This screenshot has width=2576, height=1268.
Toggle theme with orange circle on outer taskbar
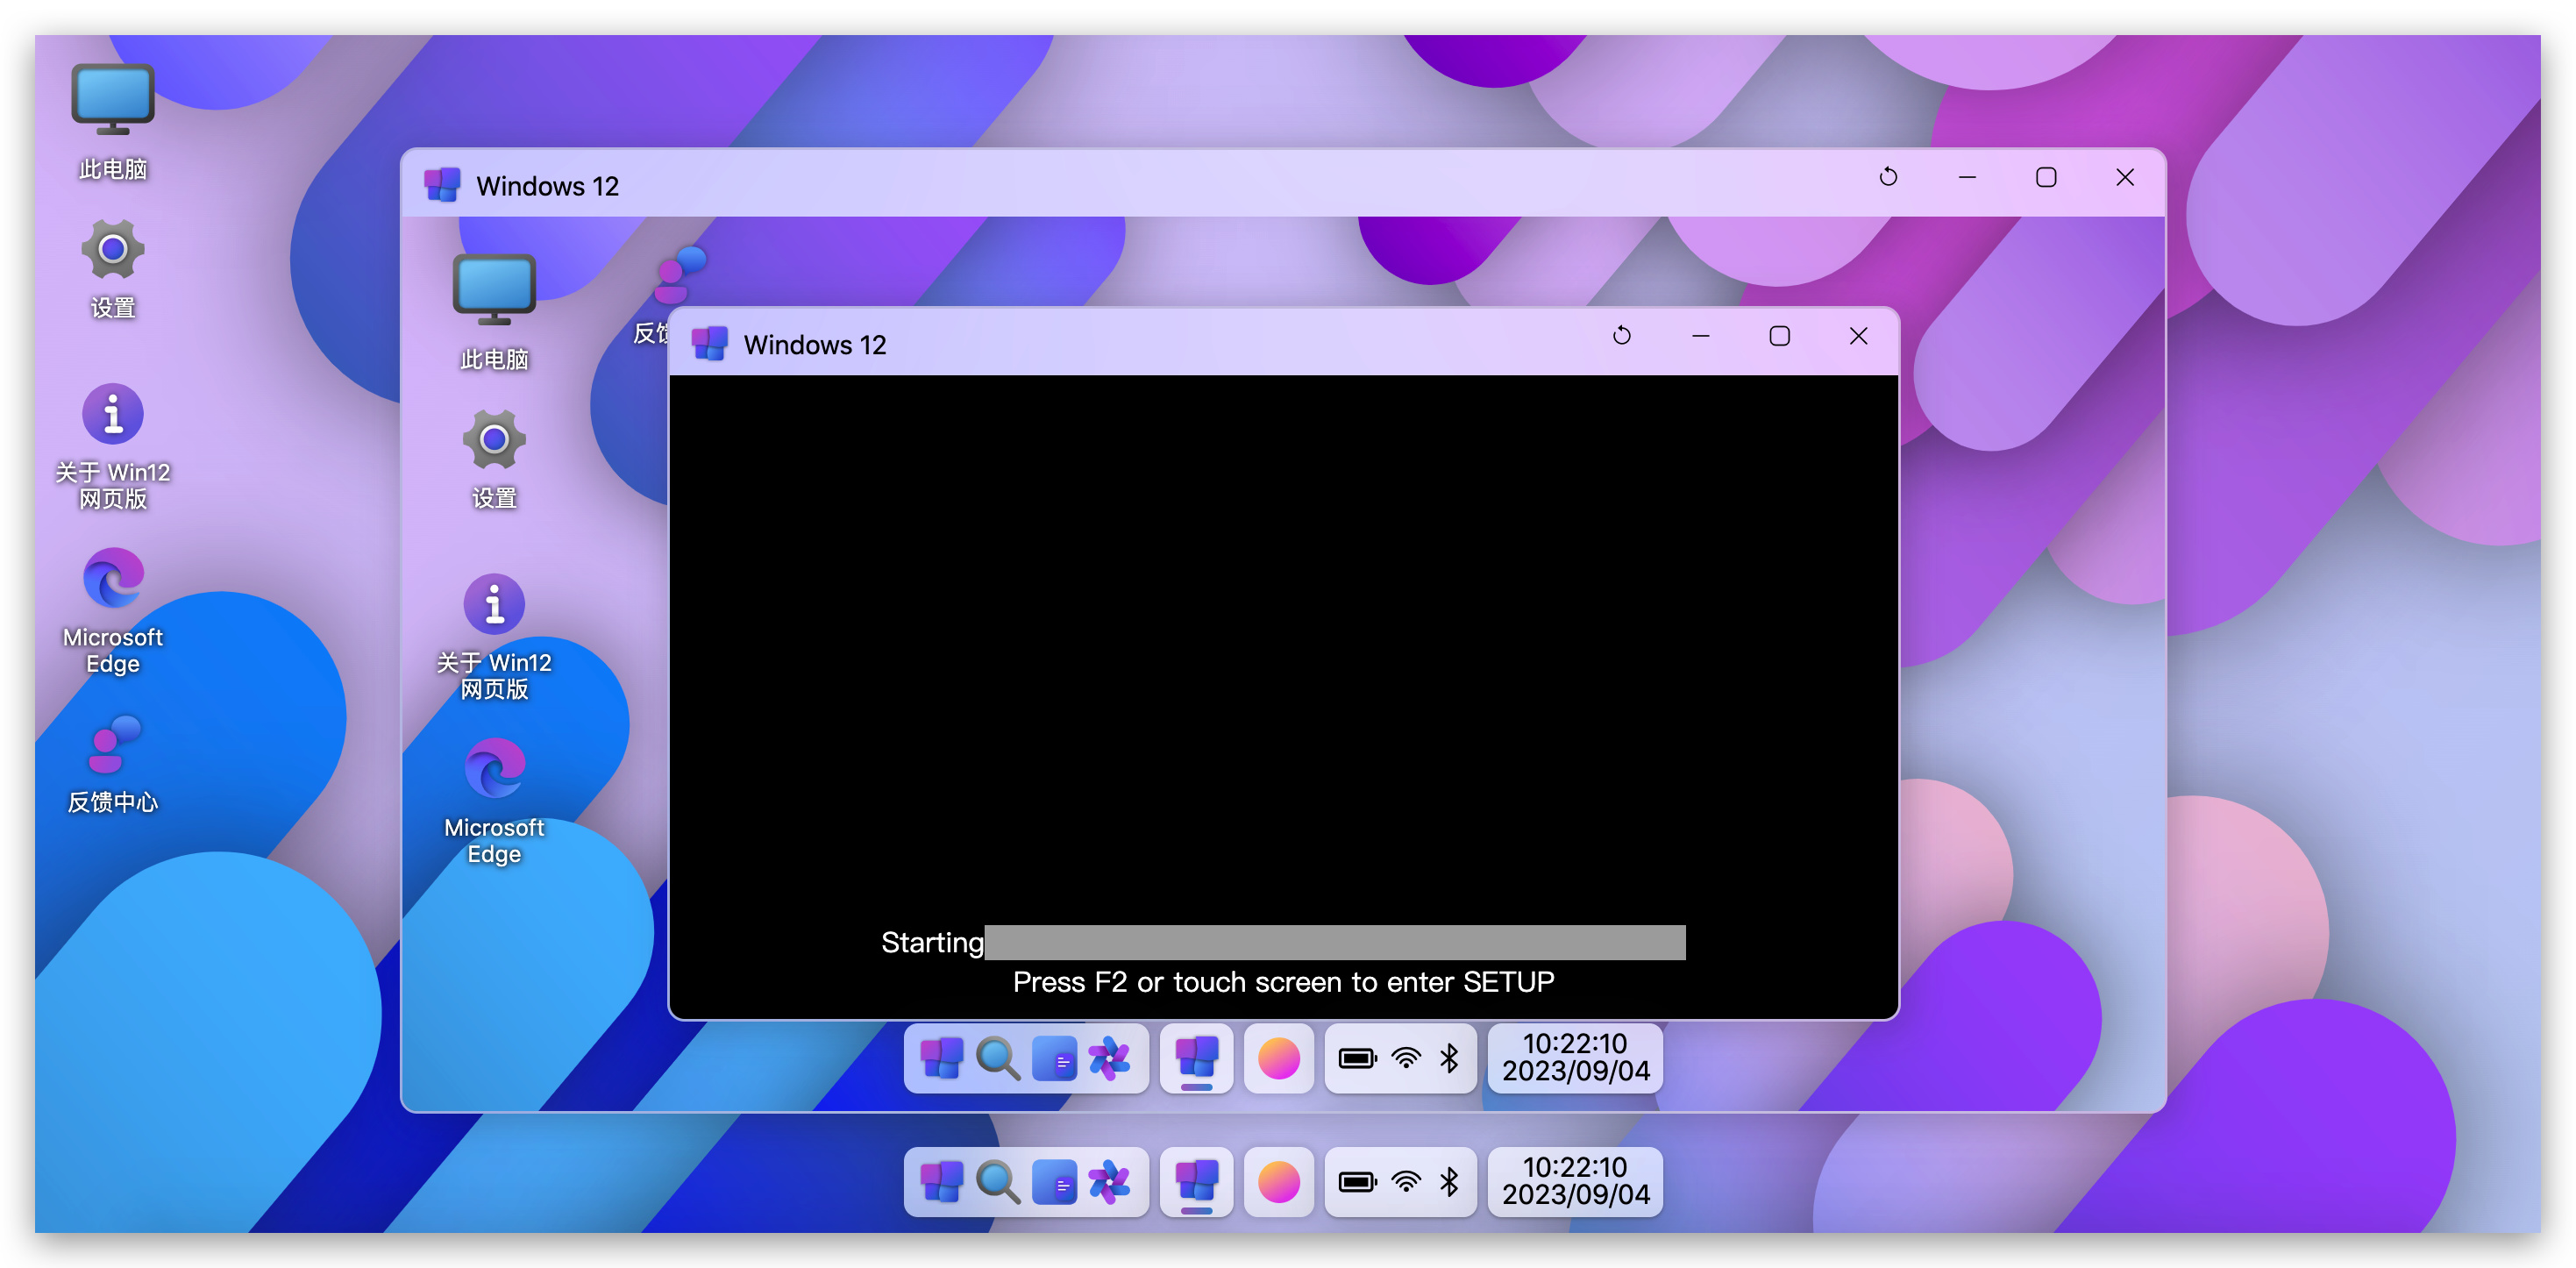click(x=1278, y=1182)
